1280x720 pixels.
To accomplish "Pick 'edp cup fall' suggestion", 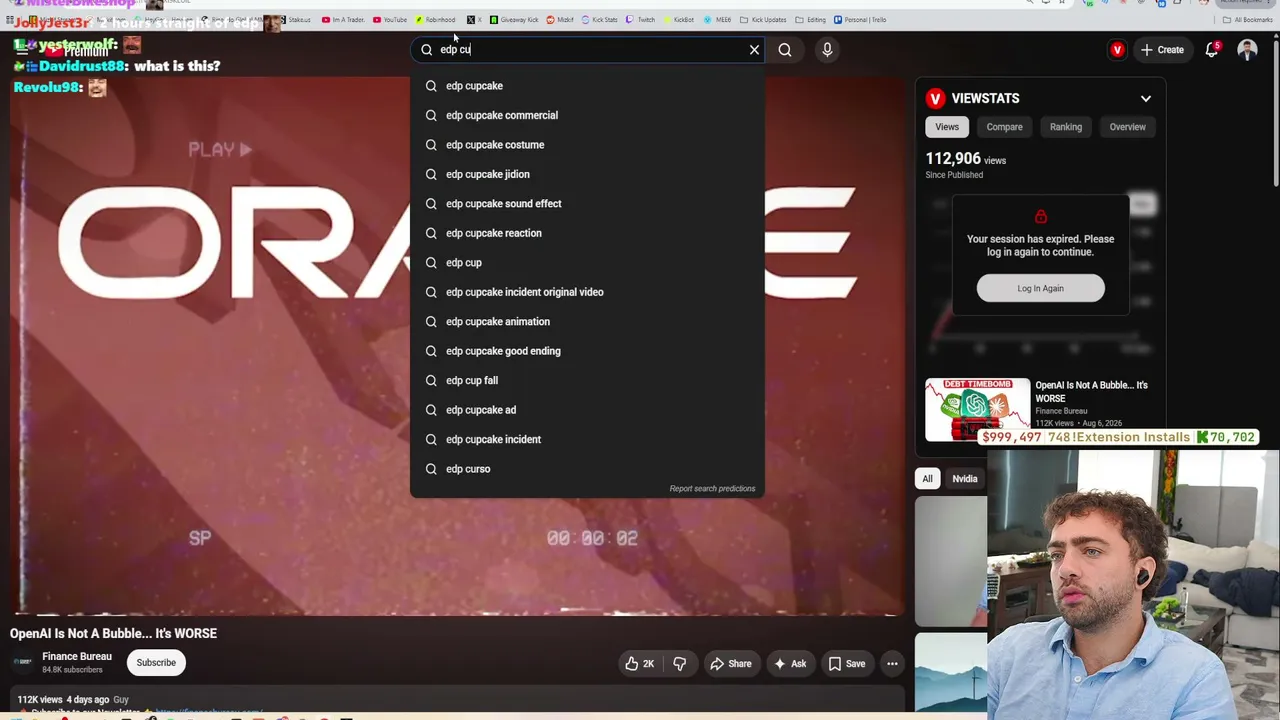I will click(587, 381).
